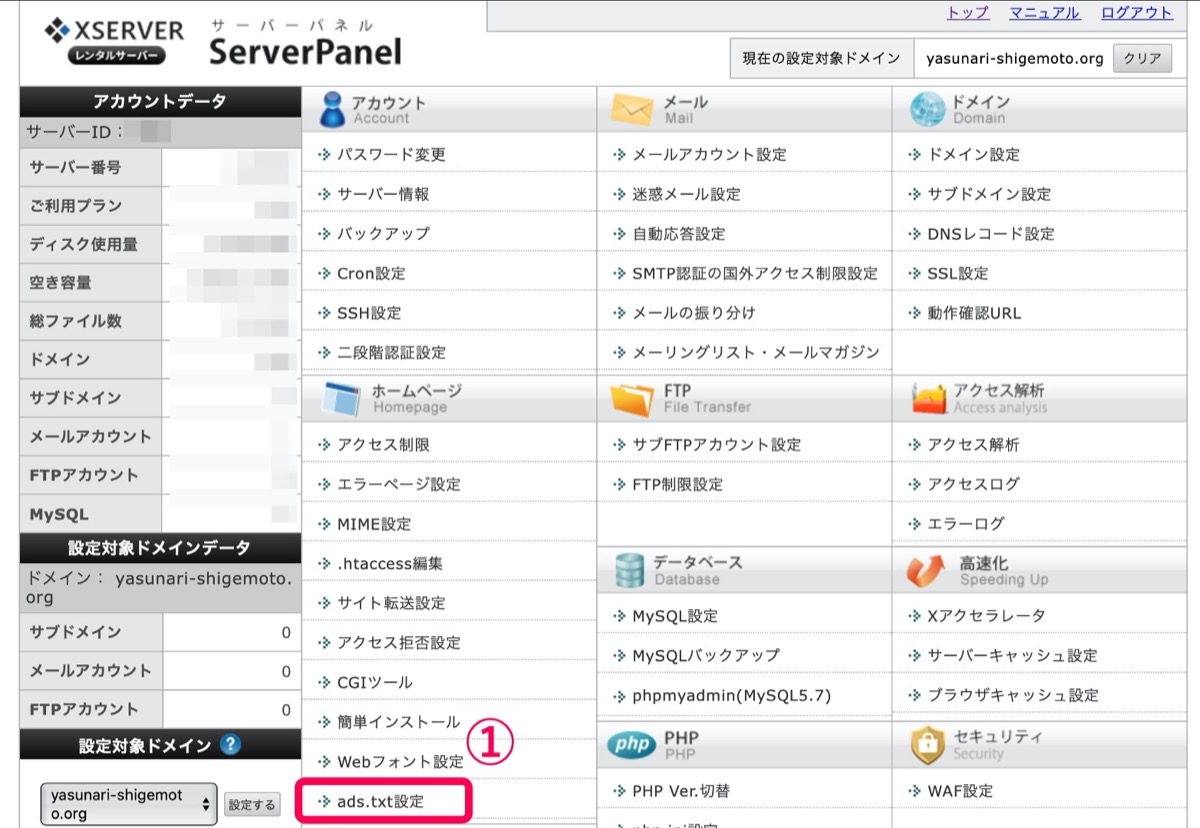
Task: Open SMTP認証の国外アクセス制限設定
Action: pyautogui.click(x=755, y=273)
